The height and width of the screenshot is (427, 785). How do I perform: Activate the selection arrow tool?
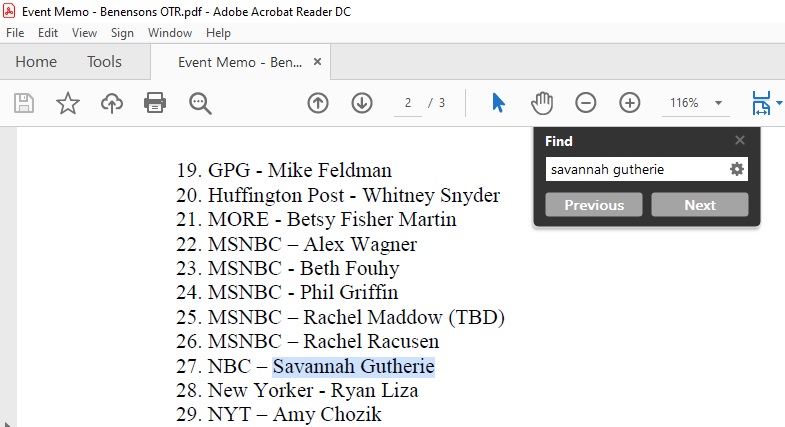498,103
